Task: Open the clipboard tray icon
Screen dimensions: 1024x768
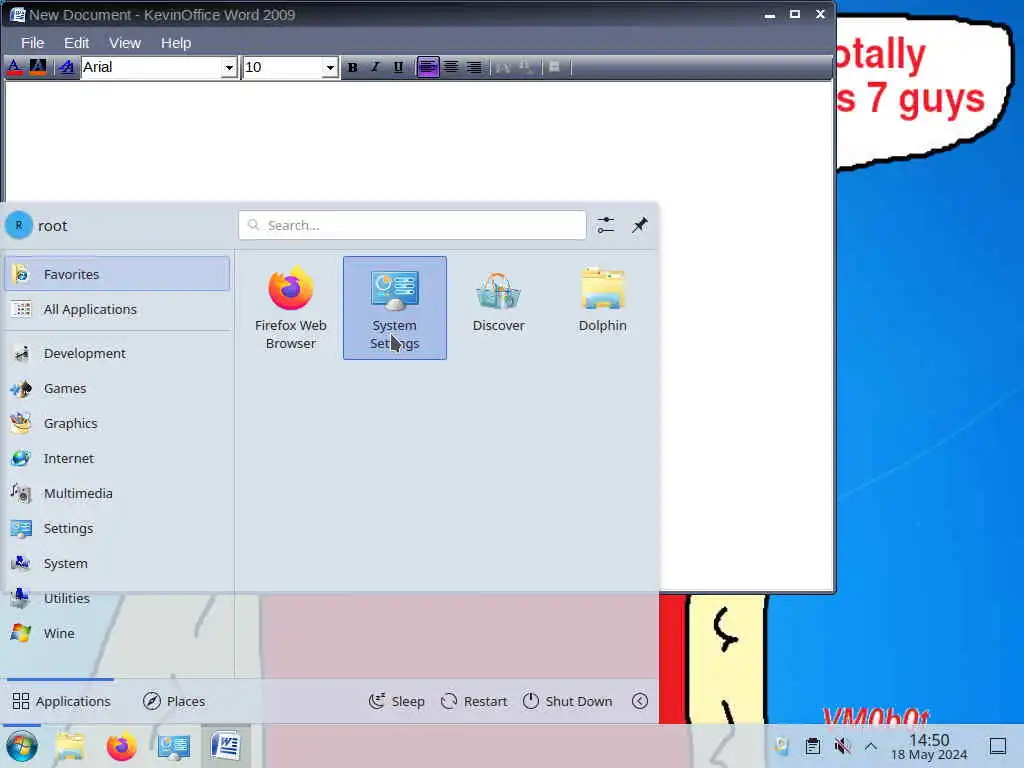Action: click(812, 746)
